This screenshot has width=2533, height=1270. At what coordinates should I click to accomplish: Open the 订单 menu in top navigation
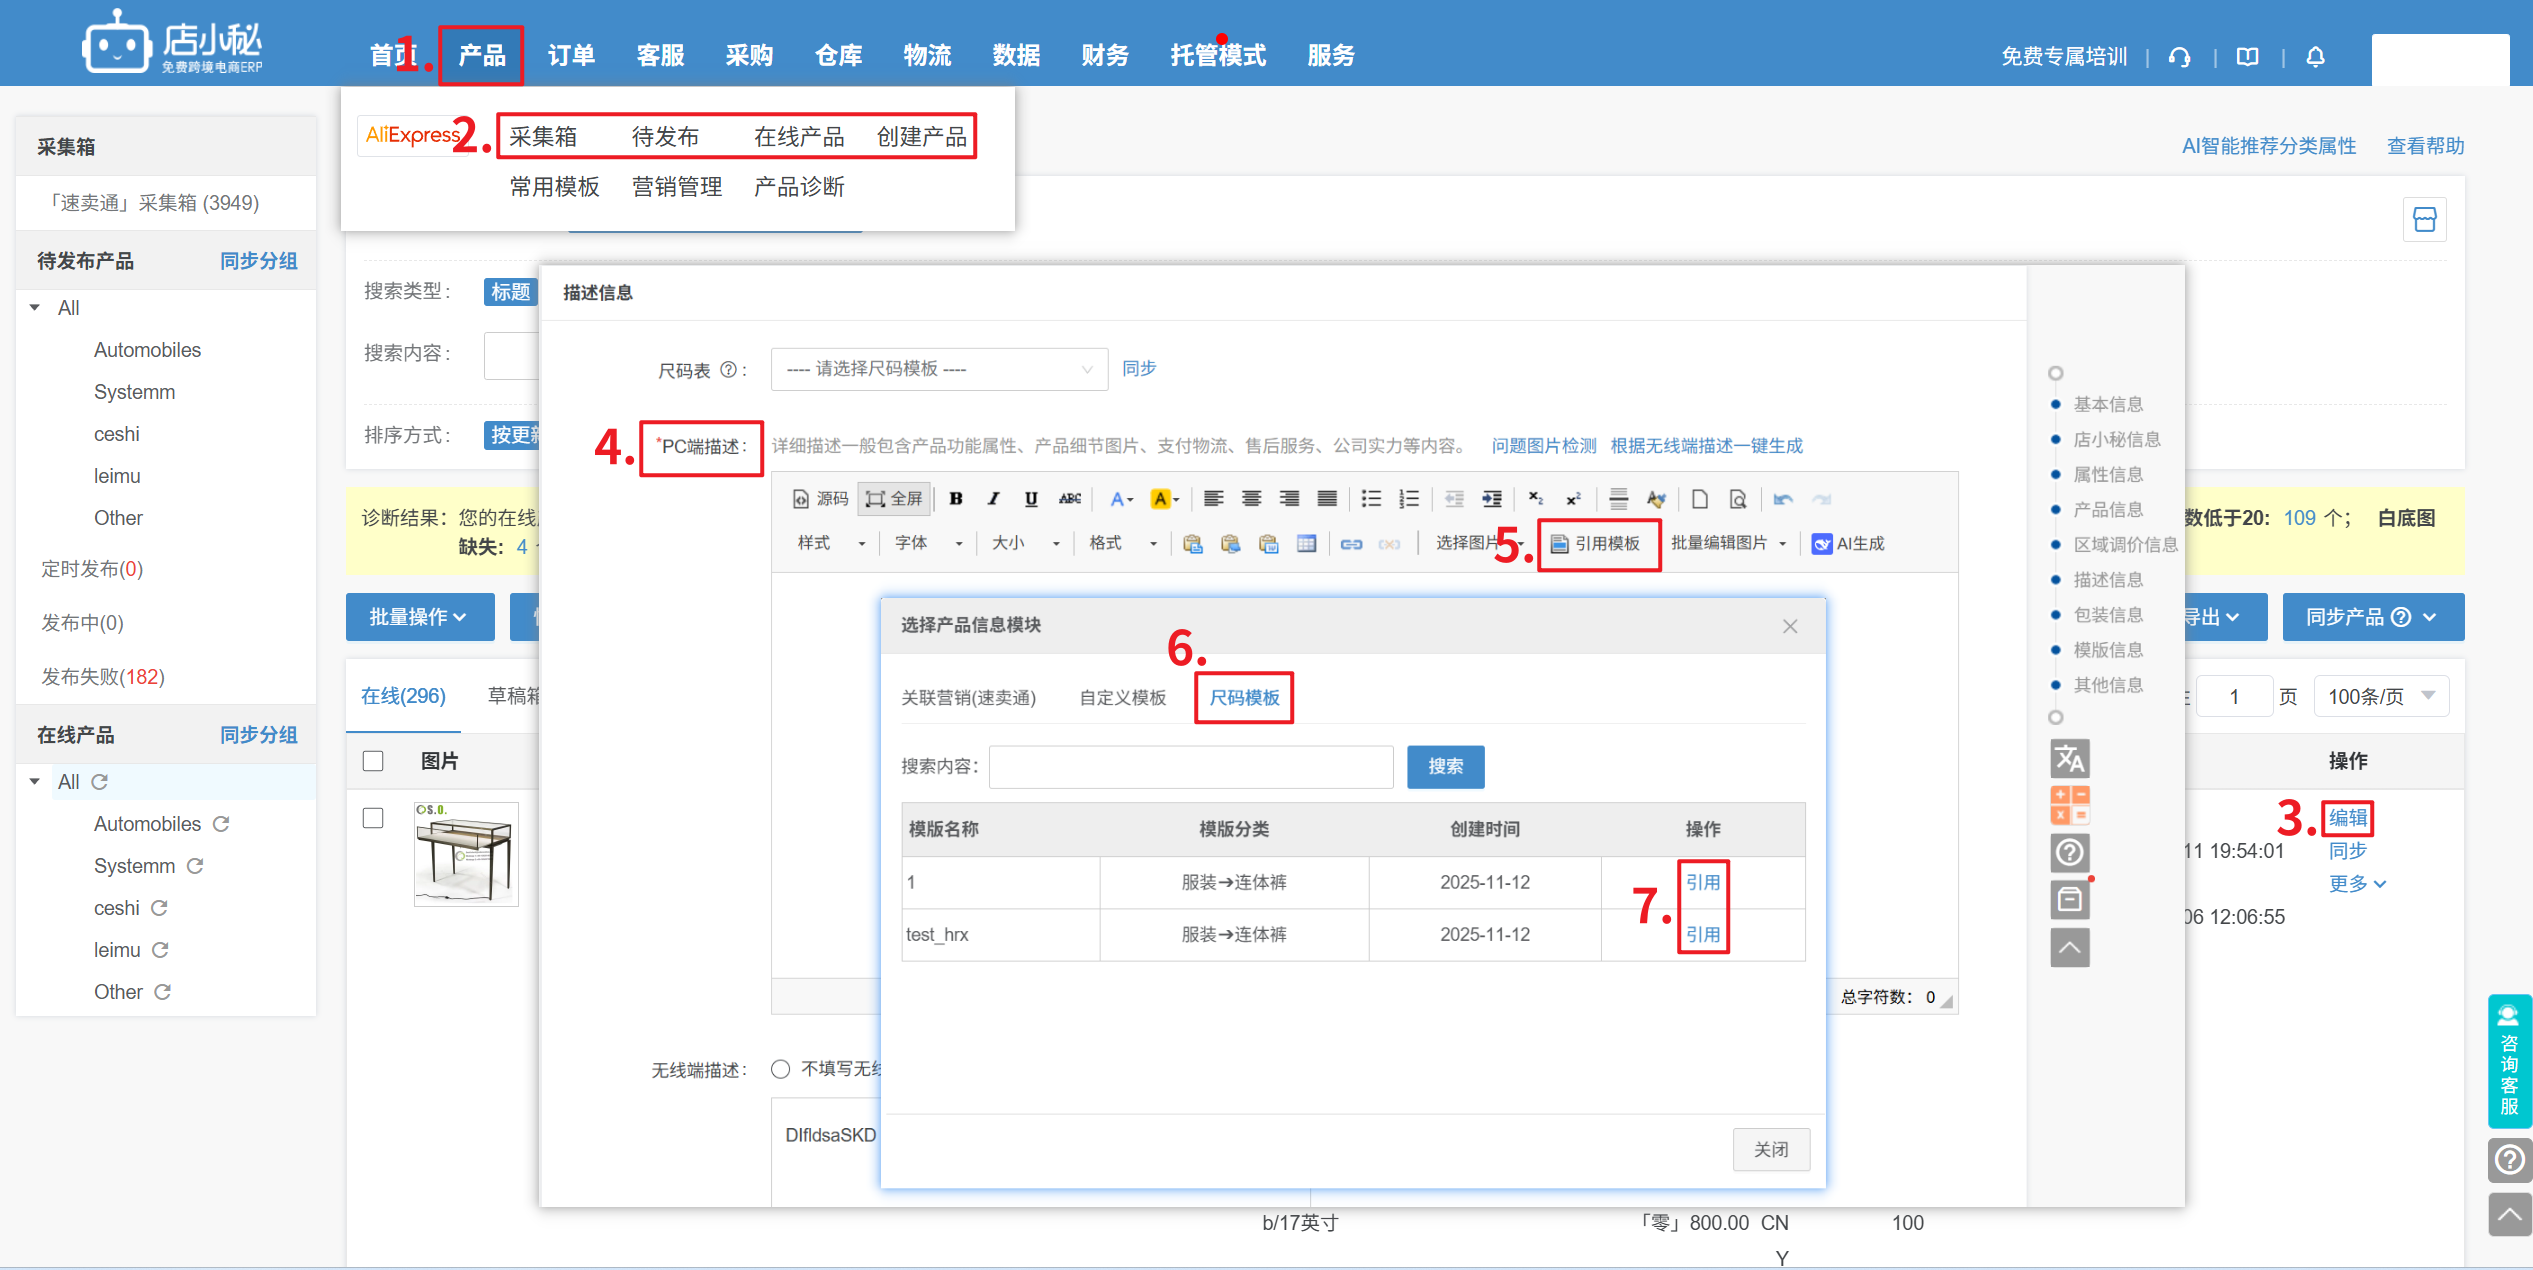point(571,56)
